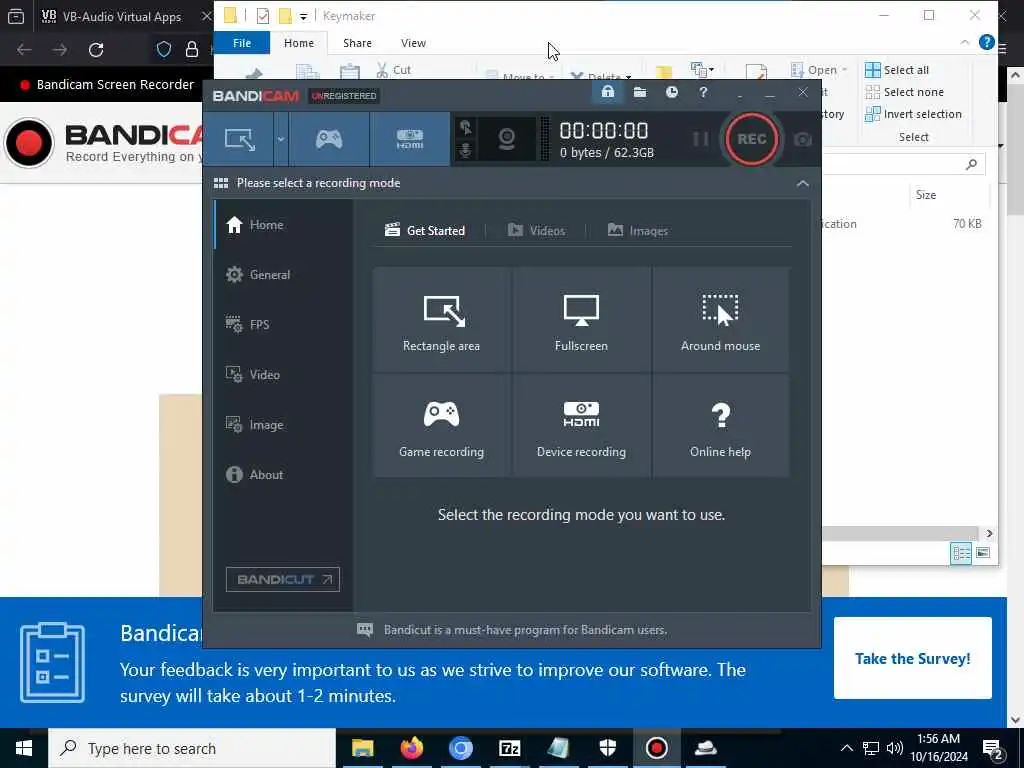
Task: Pause recording button in Bandicam
Action: pos(700,139)
